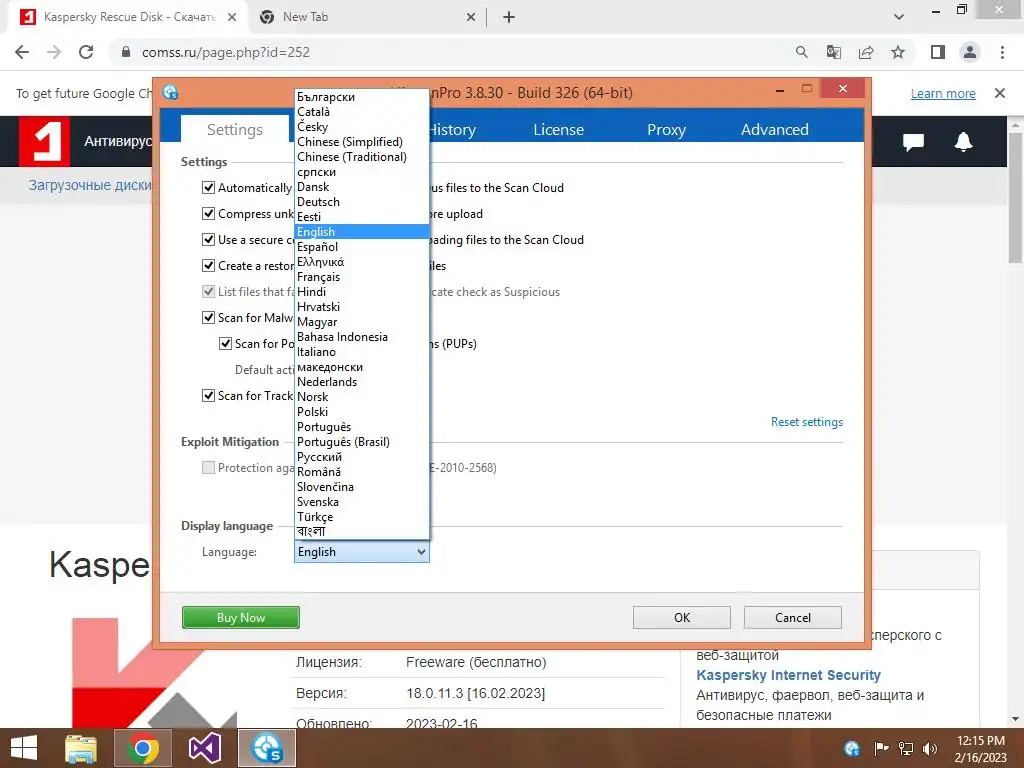This screenshot has height=768, width=1024.
Task: Click Chrome forward navigation arrow
Action: pyautogui.click(x=54, y=52)
